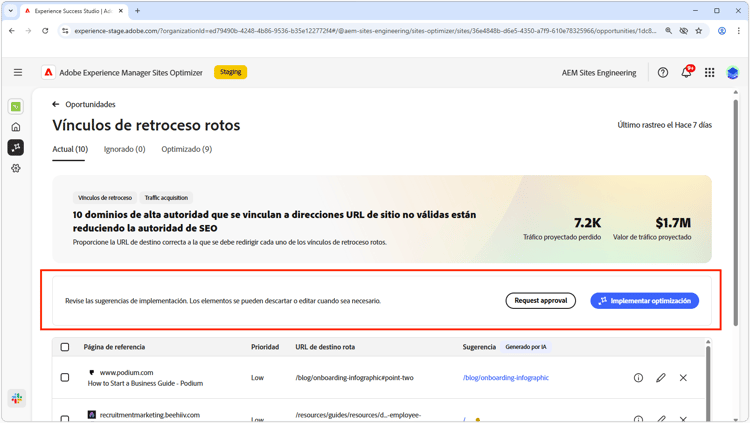The width and height of the screenshot is (750, 423).
Task: Click the eye-slash icon in address bar
Action: coord(684,31)
